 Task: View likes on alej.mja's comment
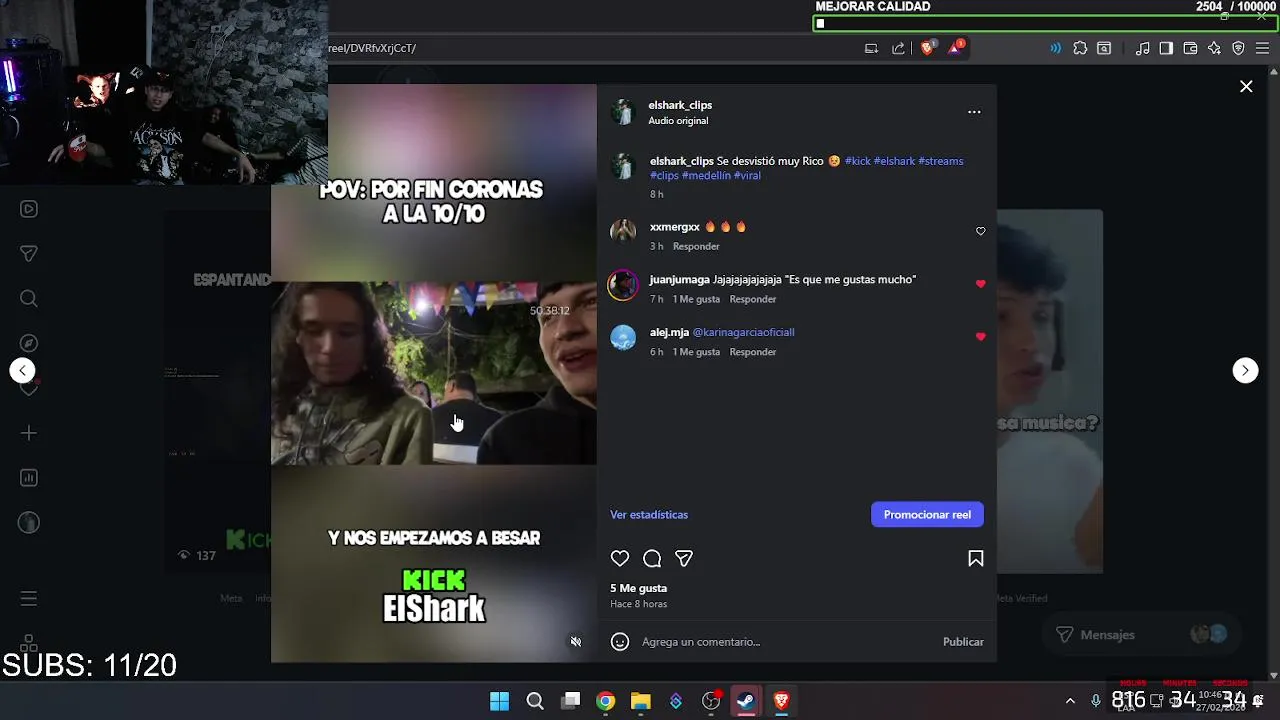point(696,352)
